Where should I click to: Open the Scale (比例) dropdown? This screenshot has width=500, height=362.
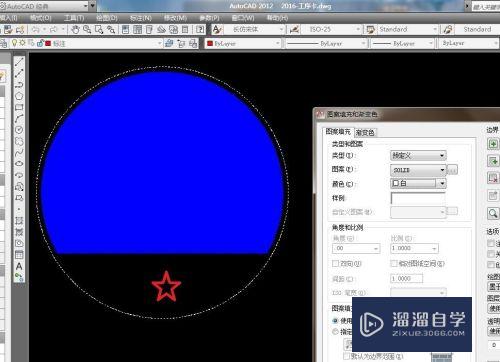tap(414, 248)
